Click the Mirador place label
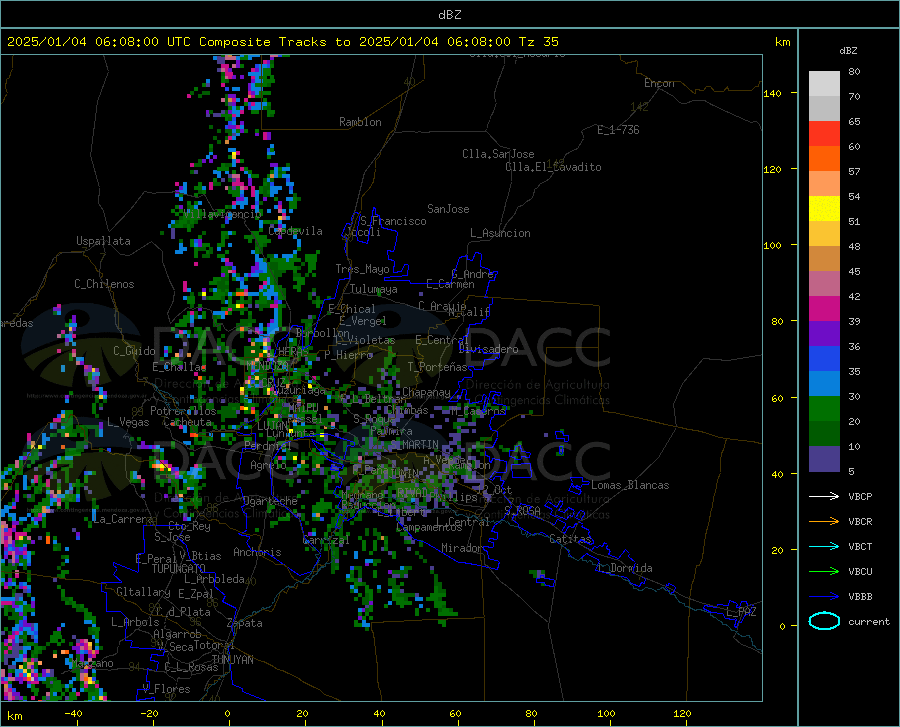900x727 pixels. tap(462, 548)
